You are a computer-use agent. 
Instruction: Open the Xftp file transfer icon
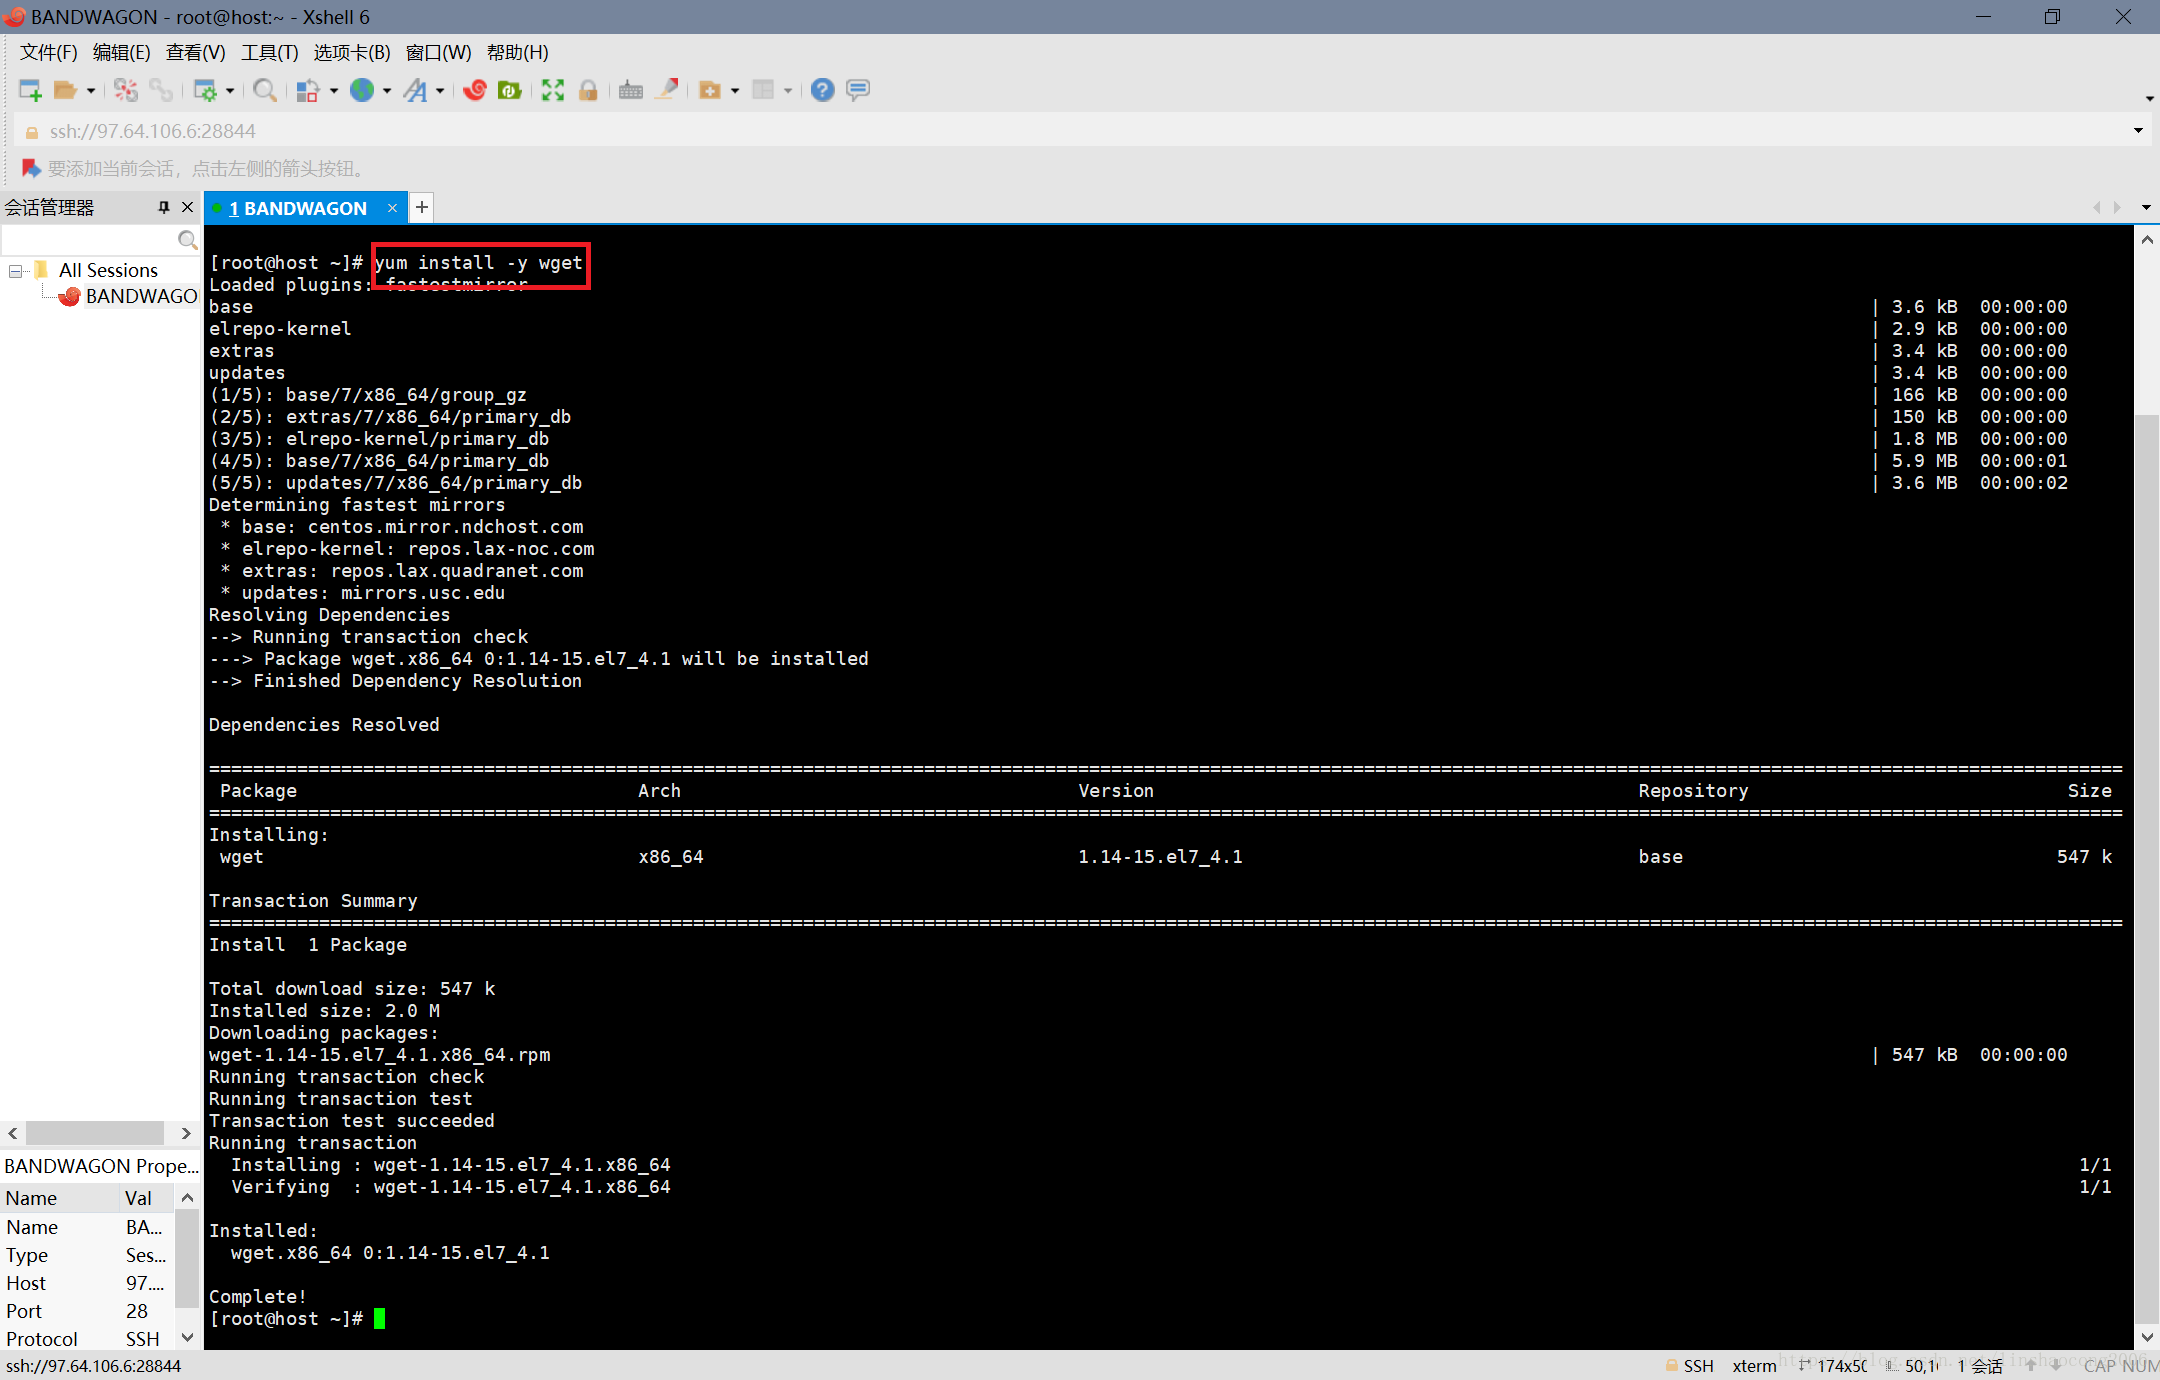click(510, 90)
